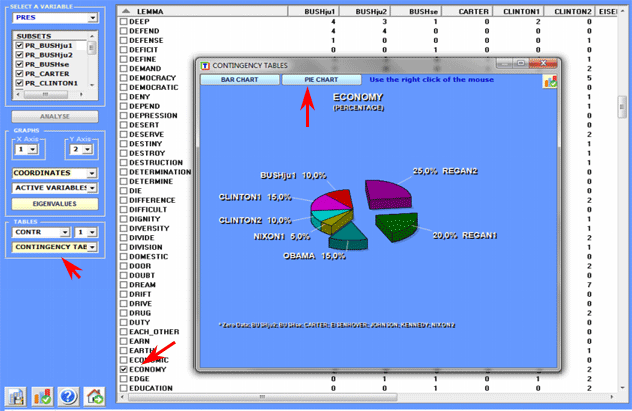Click the DETERMINATION lemma row
This screenshot has height=411, width=632.
point(160,172)
